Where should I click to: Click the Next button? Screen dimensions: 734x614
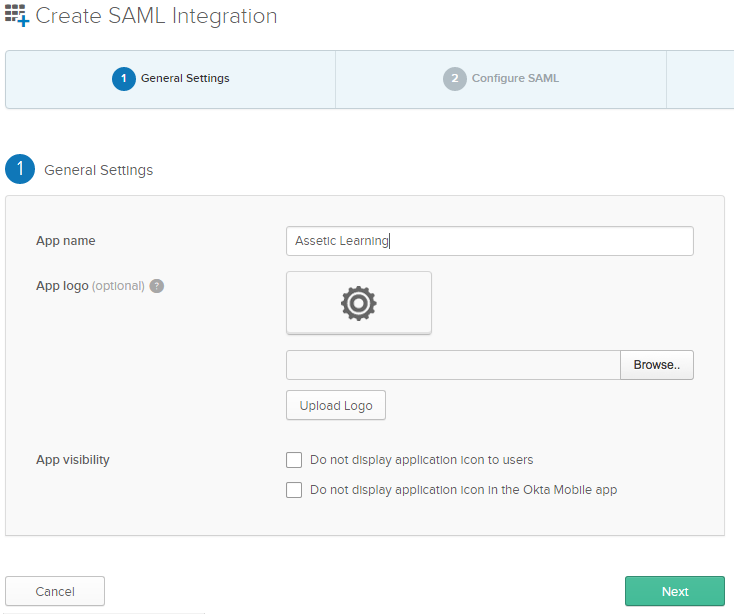pos(675,592)
